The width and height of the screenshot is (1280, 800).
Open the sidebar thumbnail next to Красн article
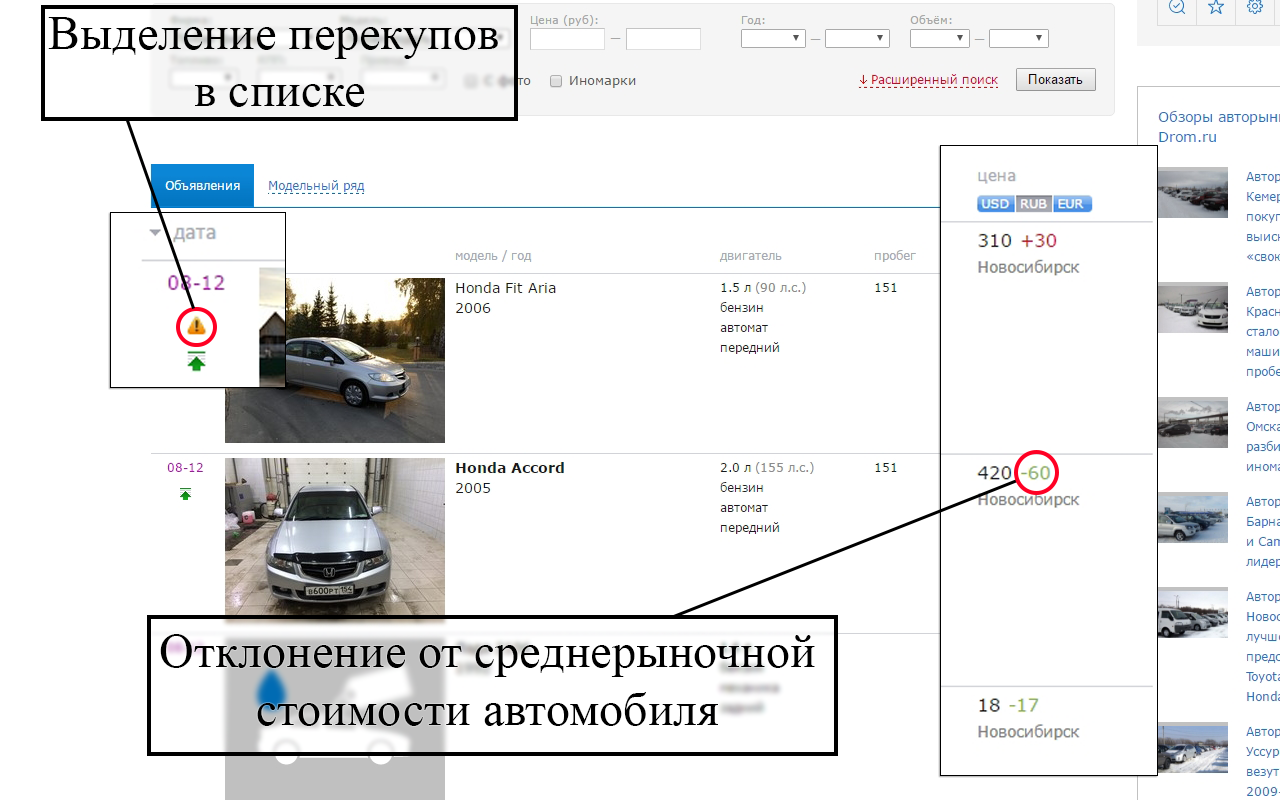(x=1193, y=307)
